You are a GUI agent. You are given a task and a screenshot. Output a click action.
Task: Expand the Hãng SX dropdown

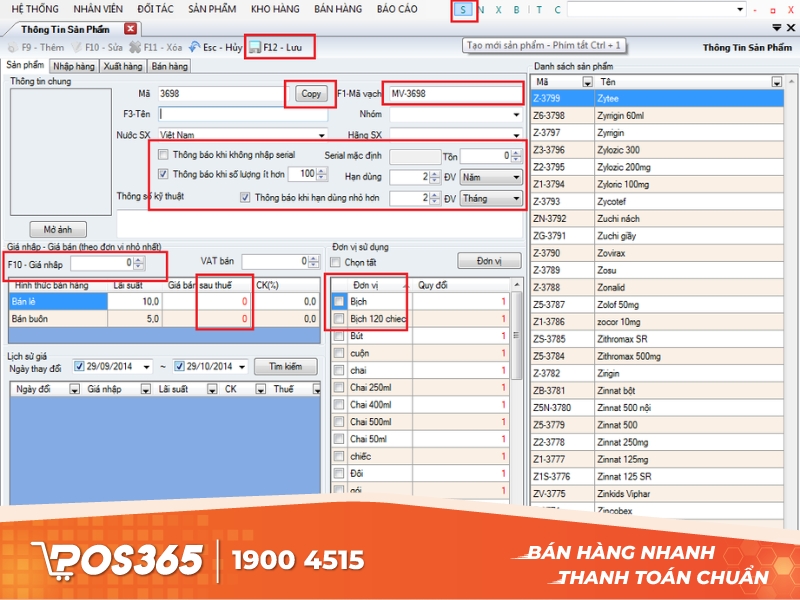click(516, 135)
